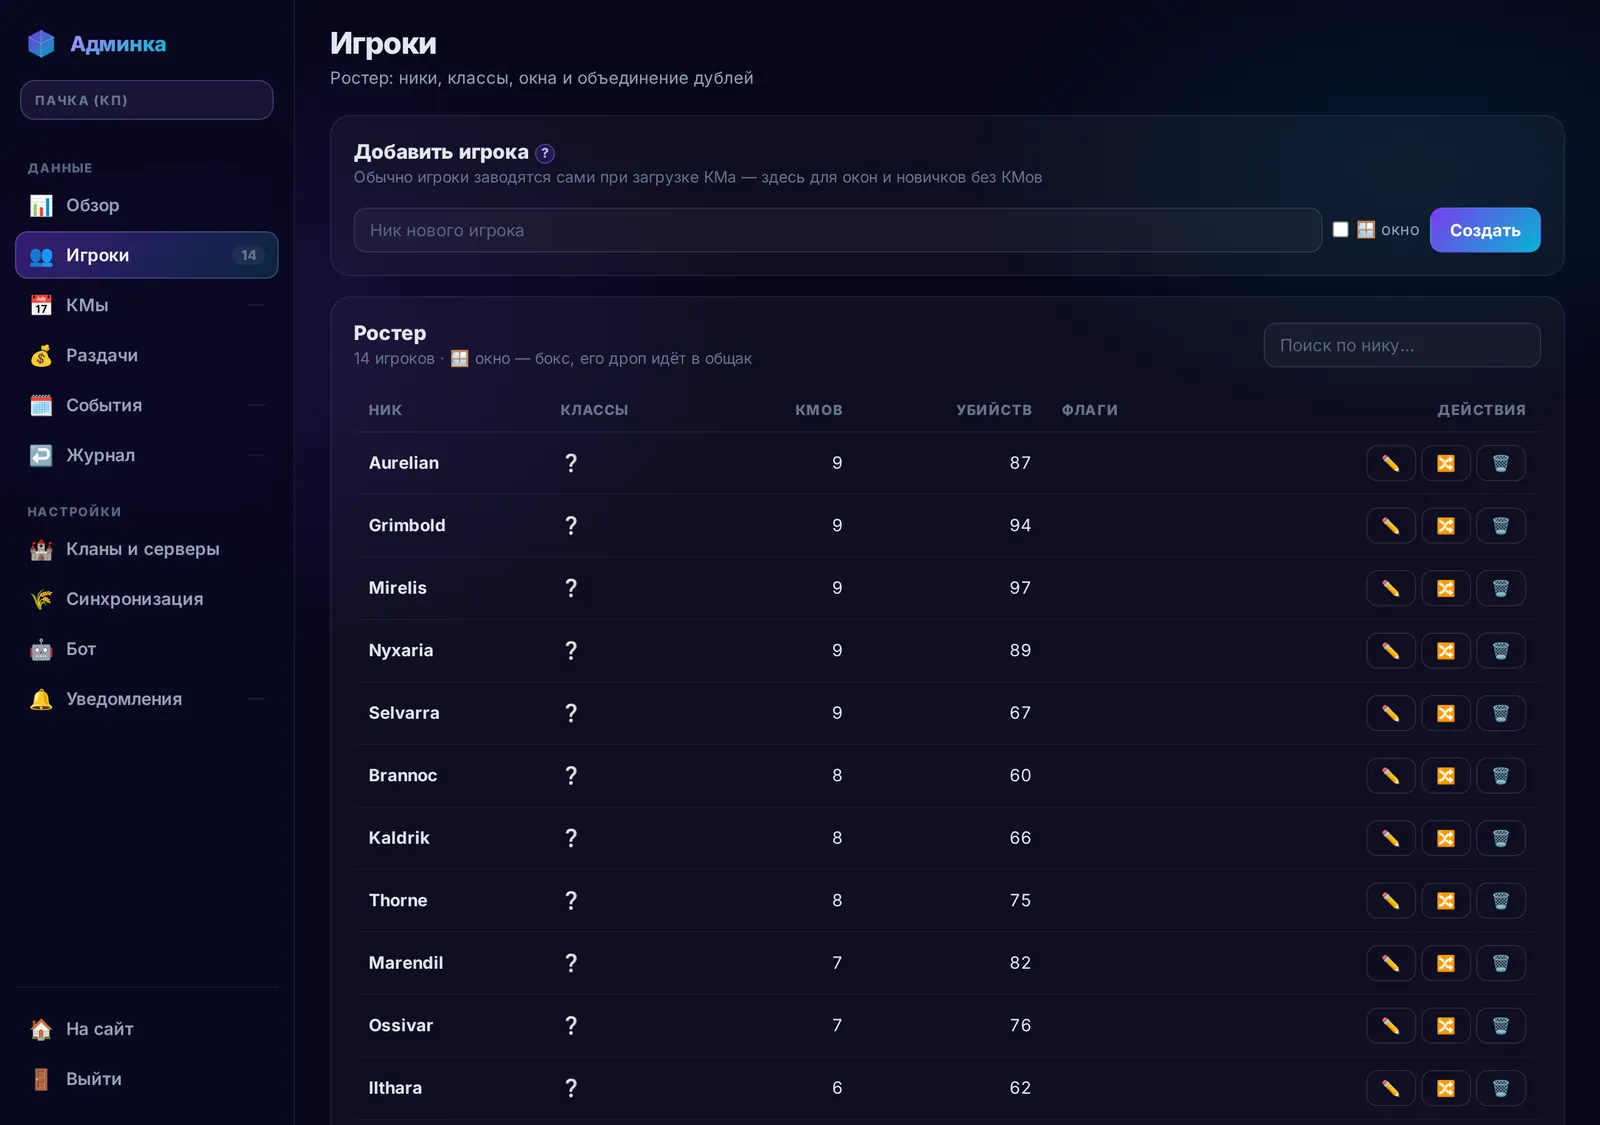Image resolution: width=1600 pixels, height=1125 pixels.
Task: Click the КМОВ column header
Action: (819, 410)
